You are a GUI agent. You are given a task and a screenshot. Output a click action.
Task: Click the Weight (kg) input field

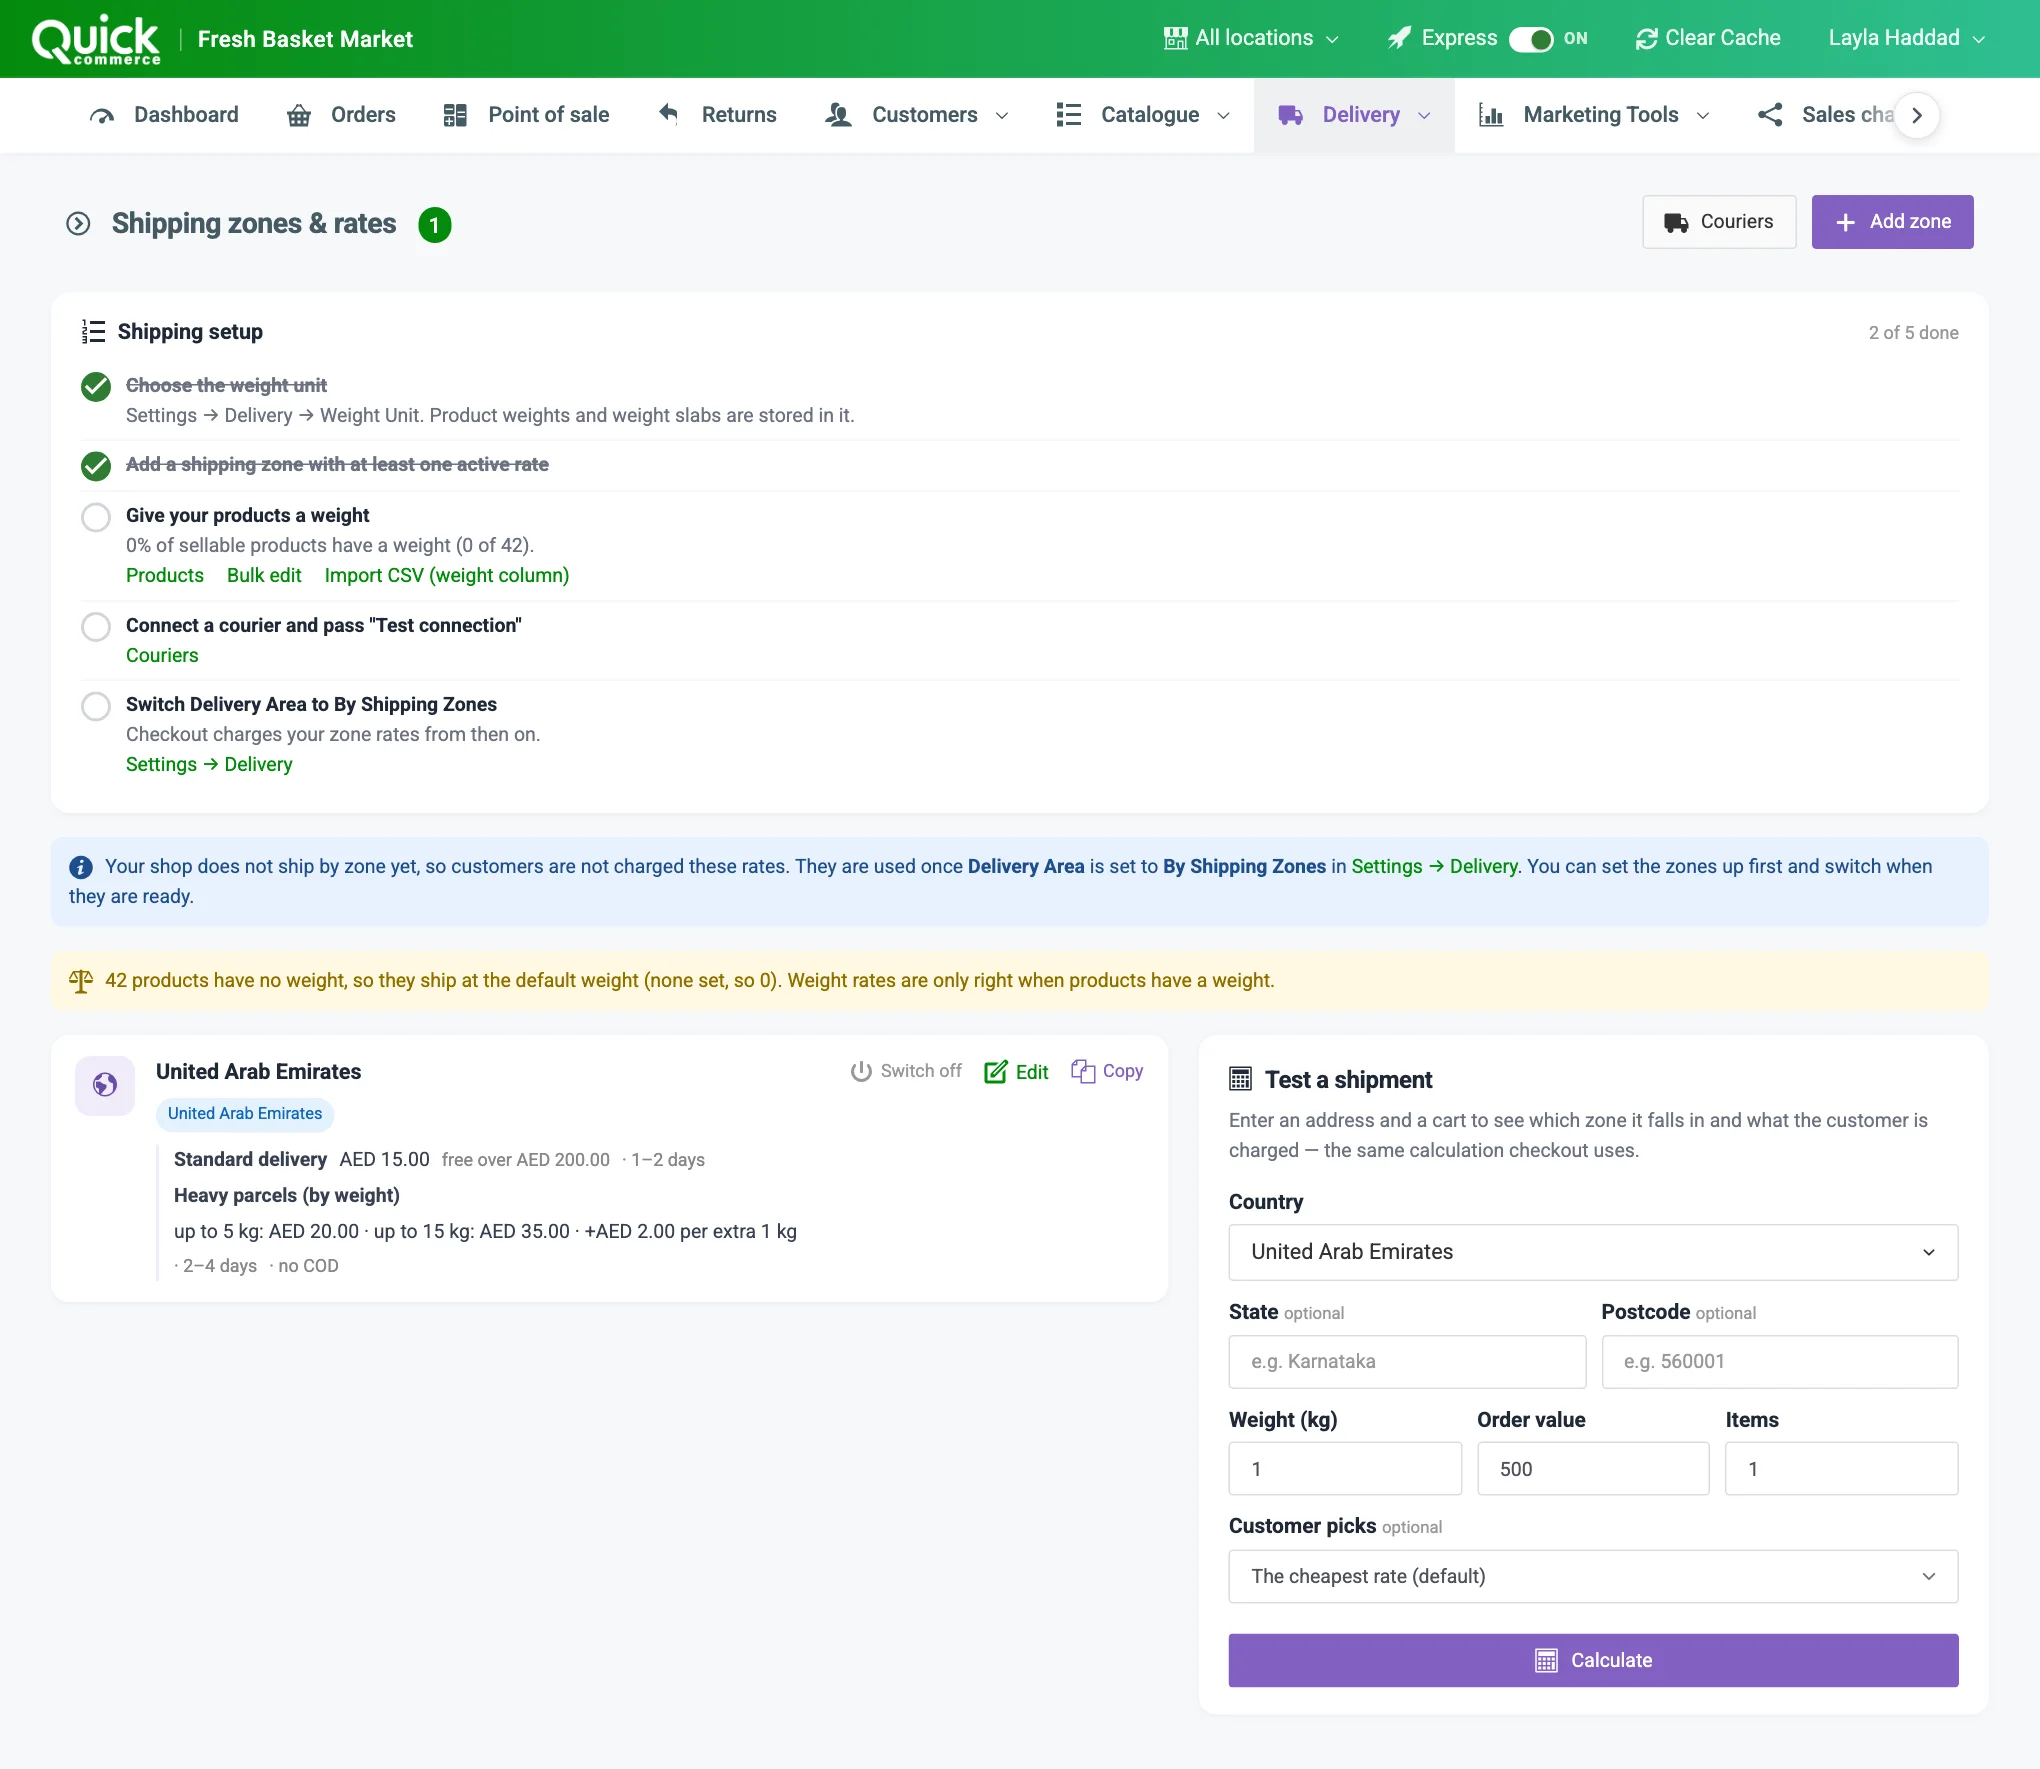tap(1345, 1468)
